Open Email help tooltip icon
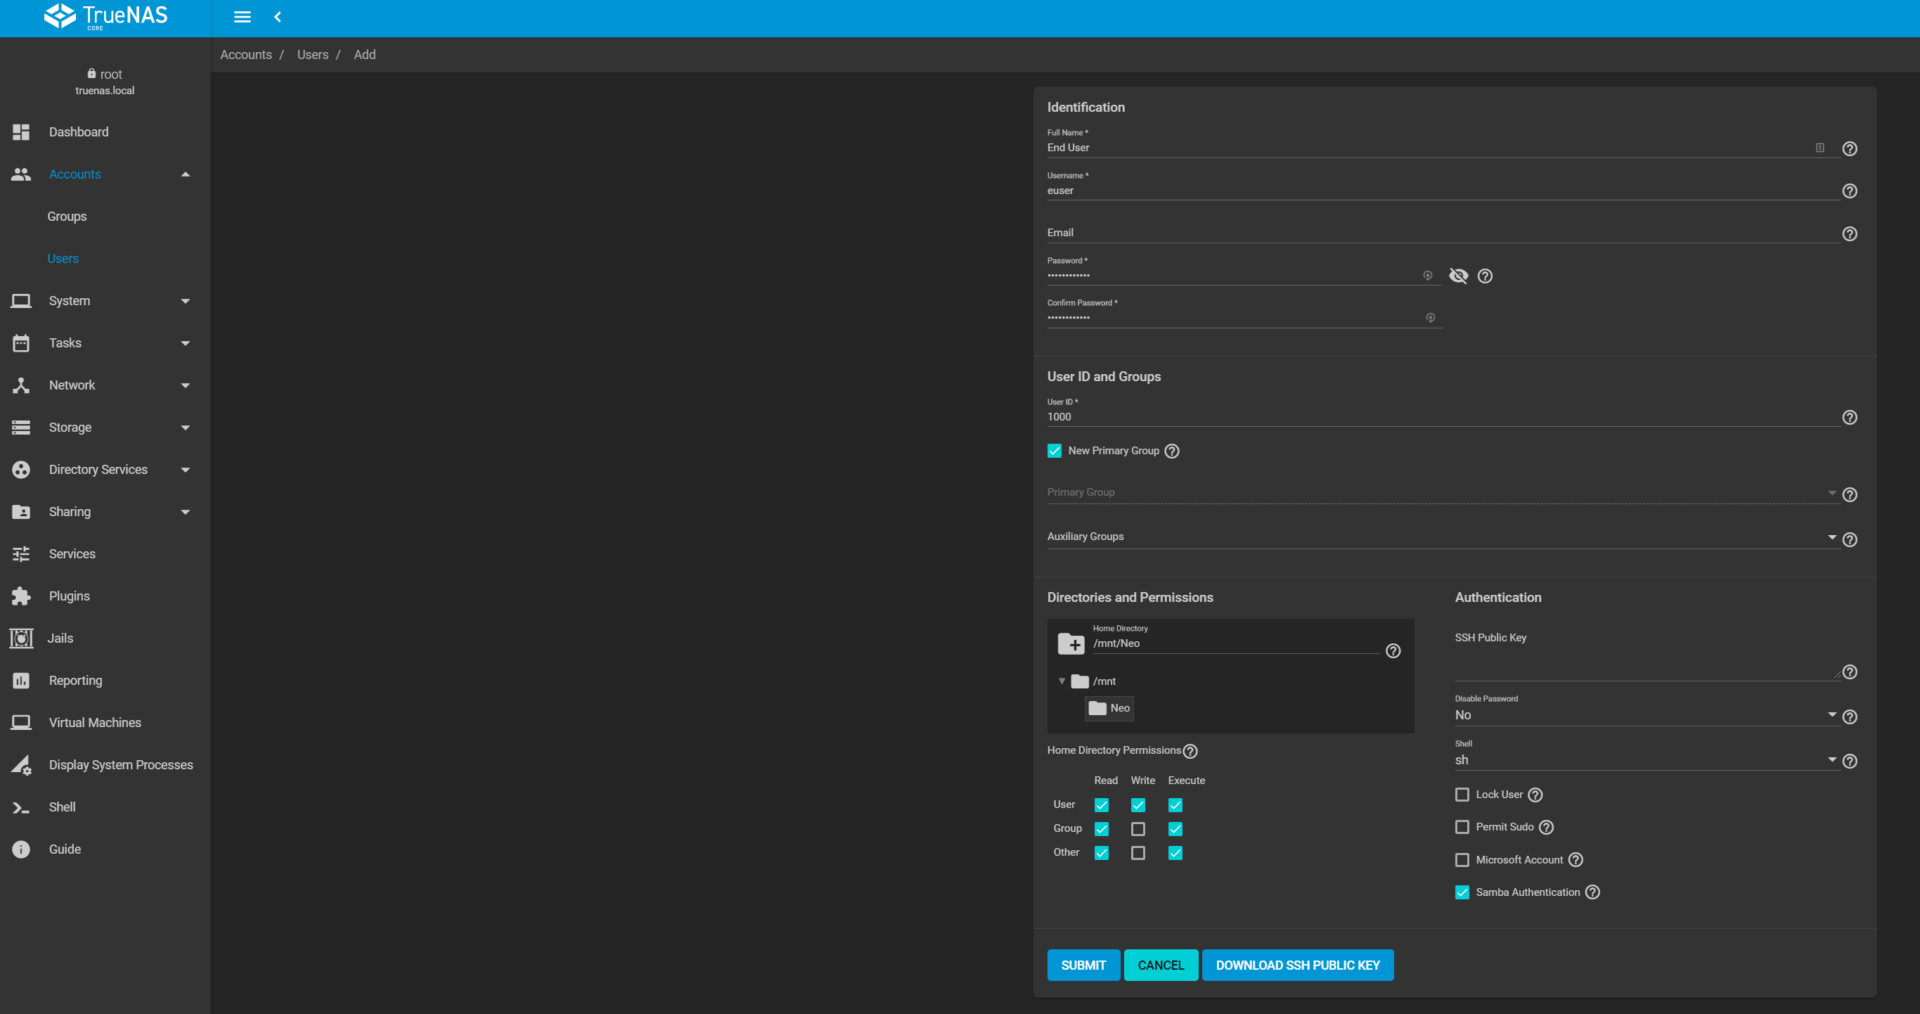Image resolution: width=1920 pixels, height=1014 pixels. coord(1850,234)
